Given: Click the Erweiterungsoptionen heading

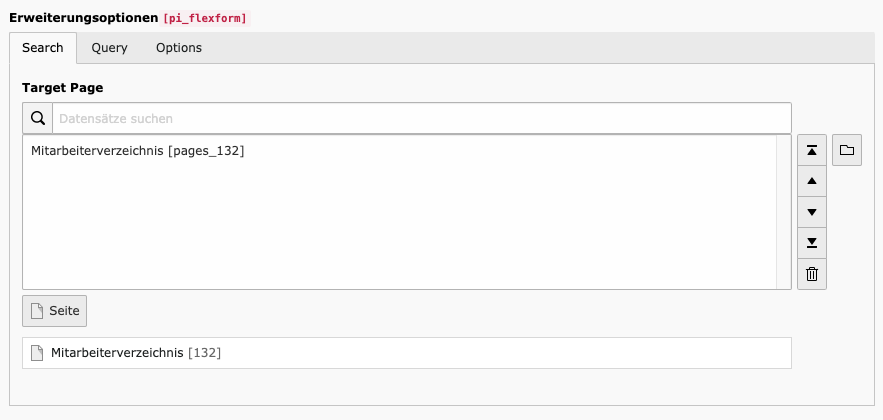Looking at the screenshot, I should [83, 17].
